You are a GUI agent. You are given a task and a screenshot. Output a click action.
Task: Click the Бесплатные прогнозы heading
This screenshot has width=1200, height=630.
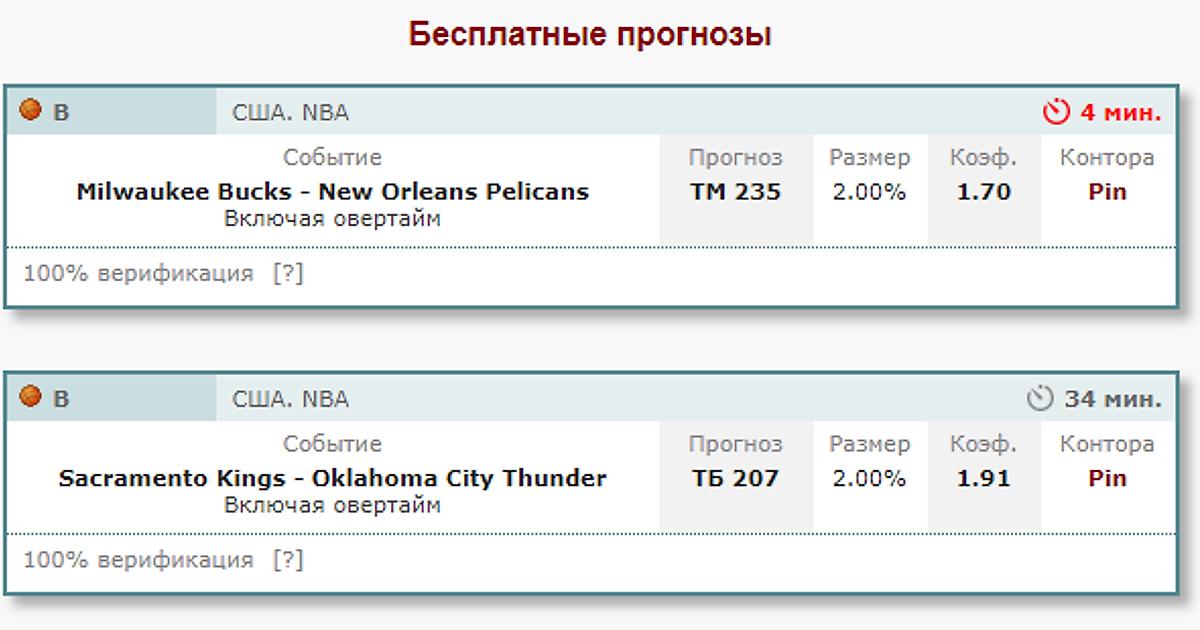[x=590, y=35]
